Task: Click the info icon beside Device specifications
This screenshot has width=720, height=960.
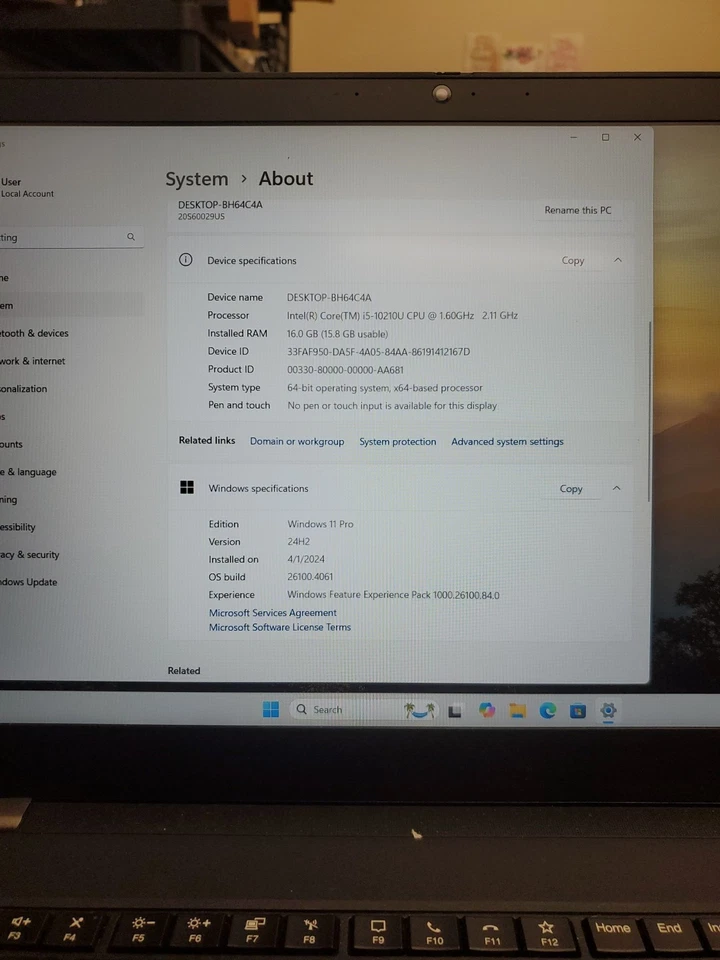Action: 186,260
